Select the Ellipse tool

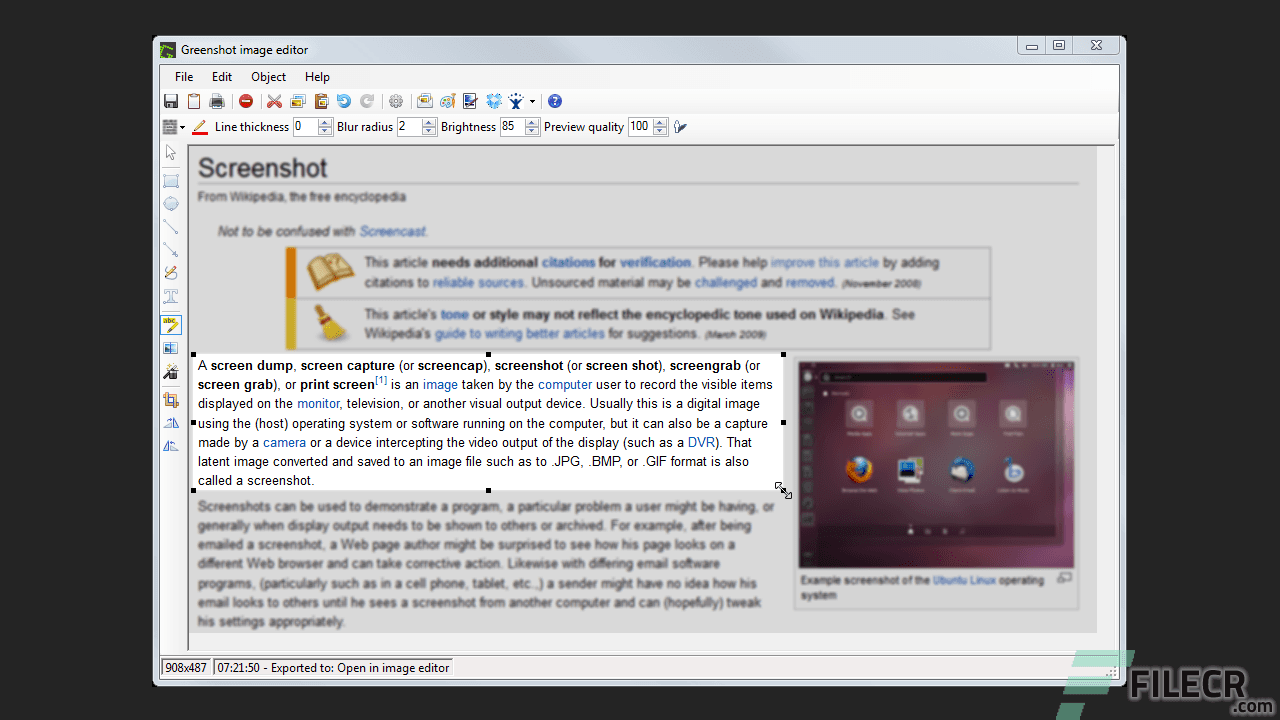(x=170, y=203)
